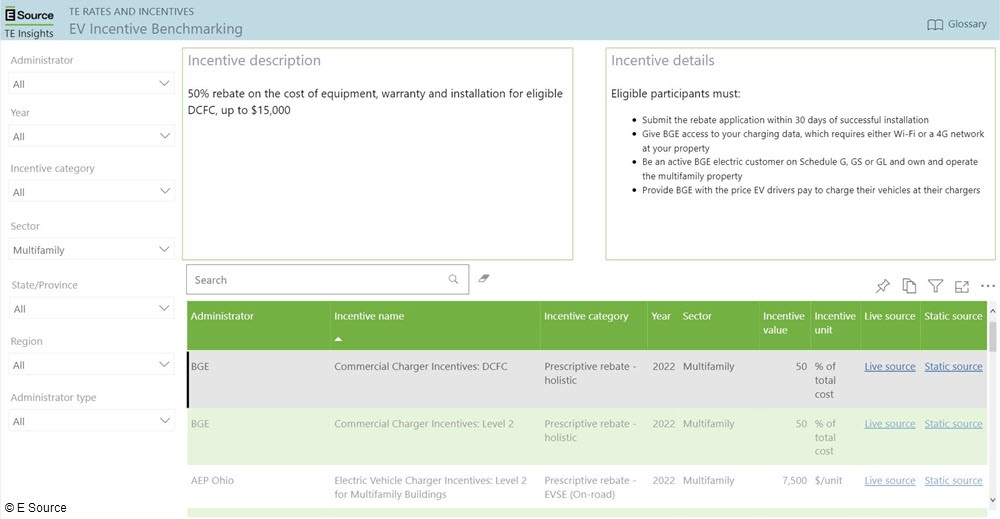Image resolution: width=1000 pixels, height=519 pixels.
Task: Open Static source for BGE Level 2 row
Action: [x=953, y=424]
